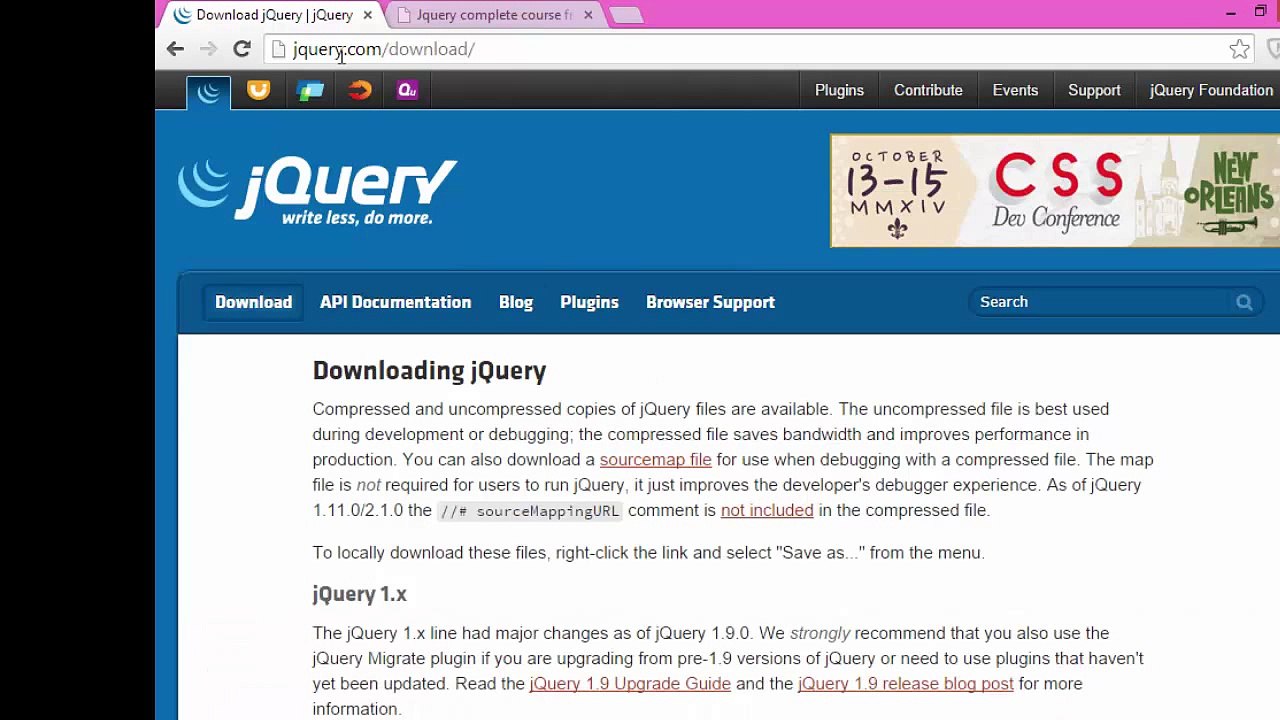Switch to Jquery complete course tab

click(x=494, y=15)
